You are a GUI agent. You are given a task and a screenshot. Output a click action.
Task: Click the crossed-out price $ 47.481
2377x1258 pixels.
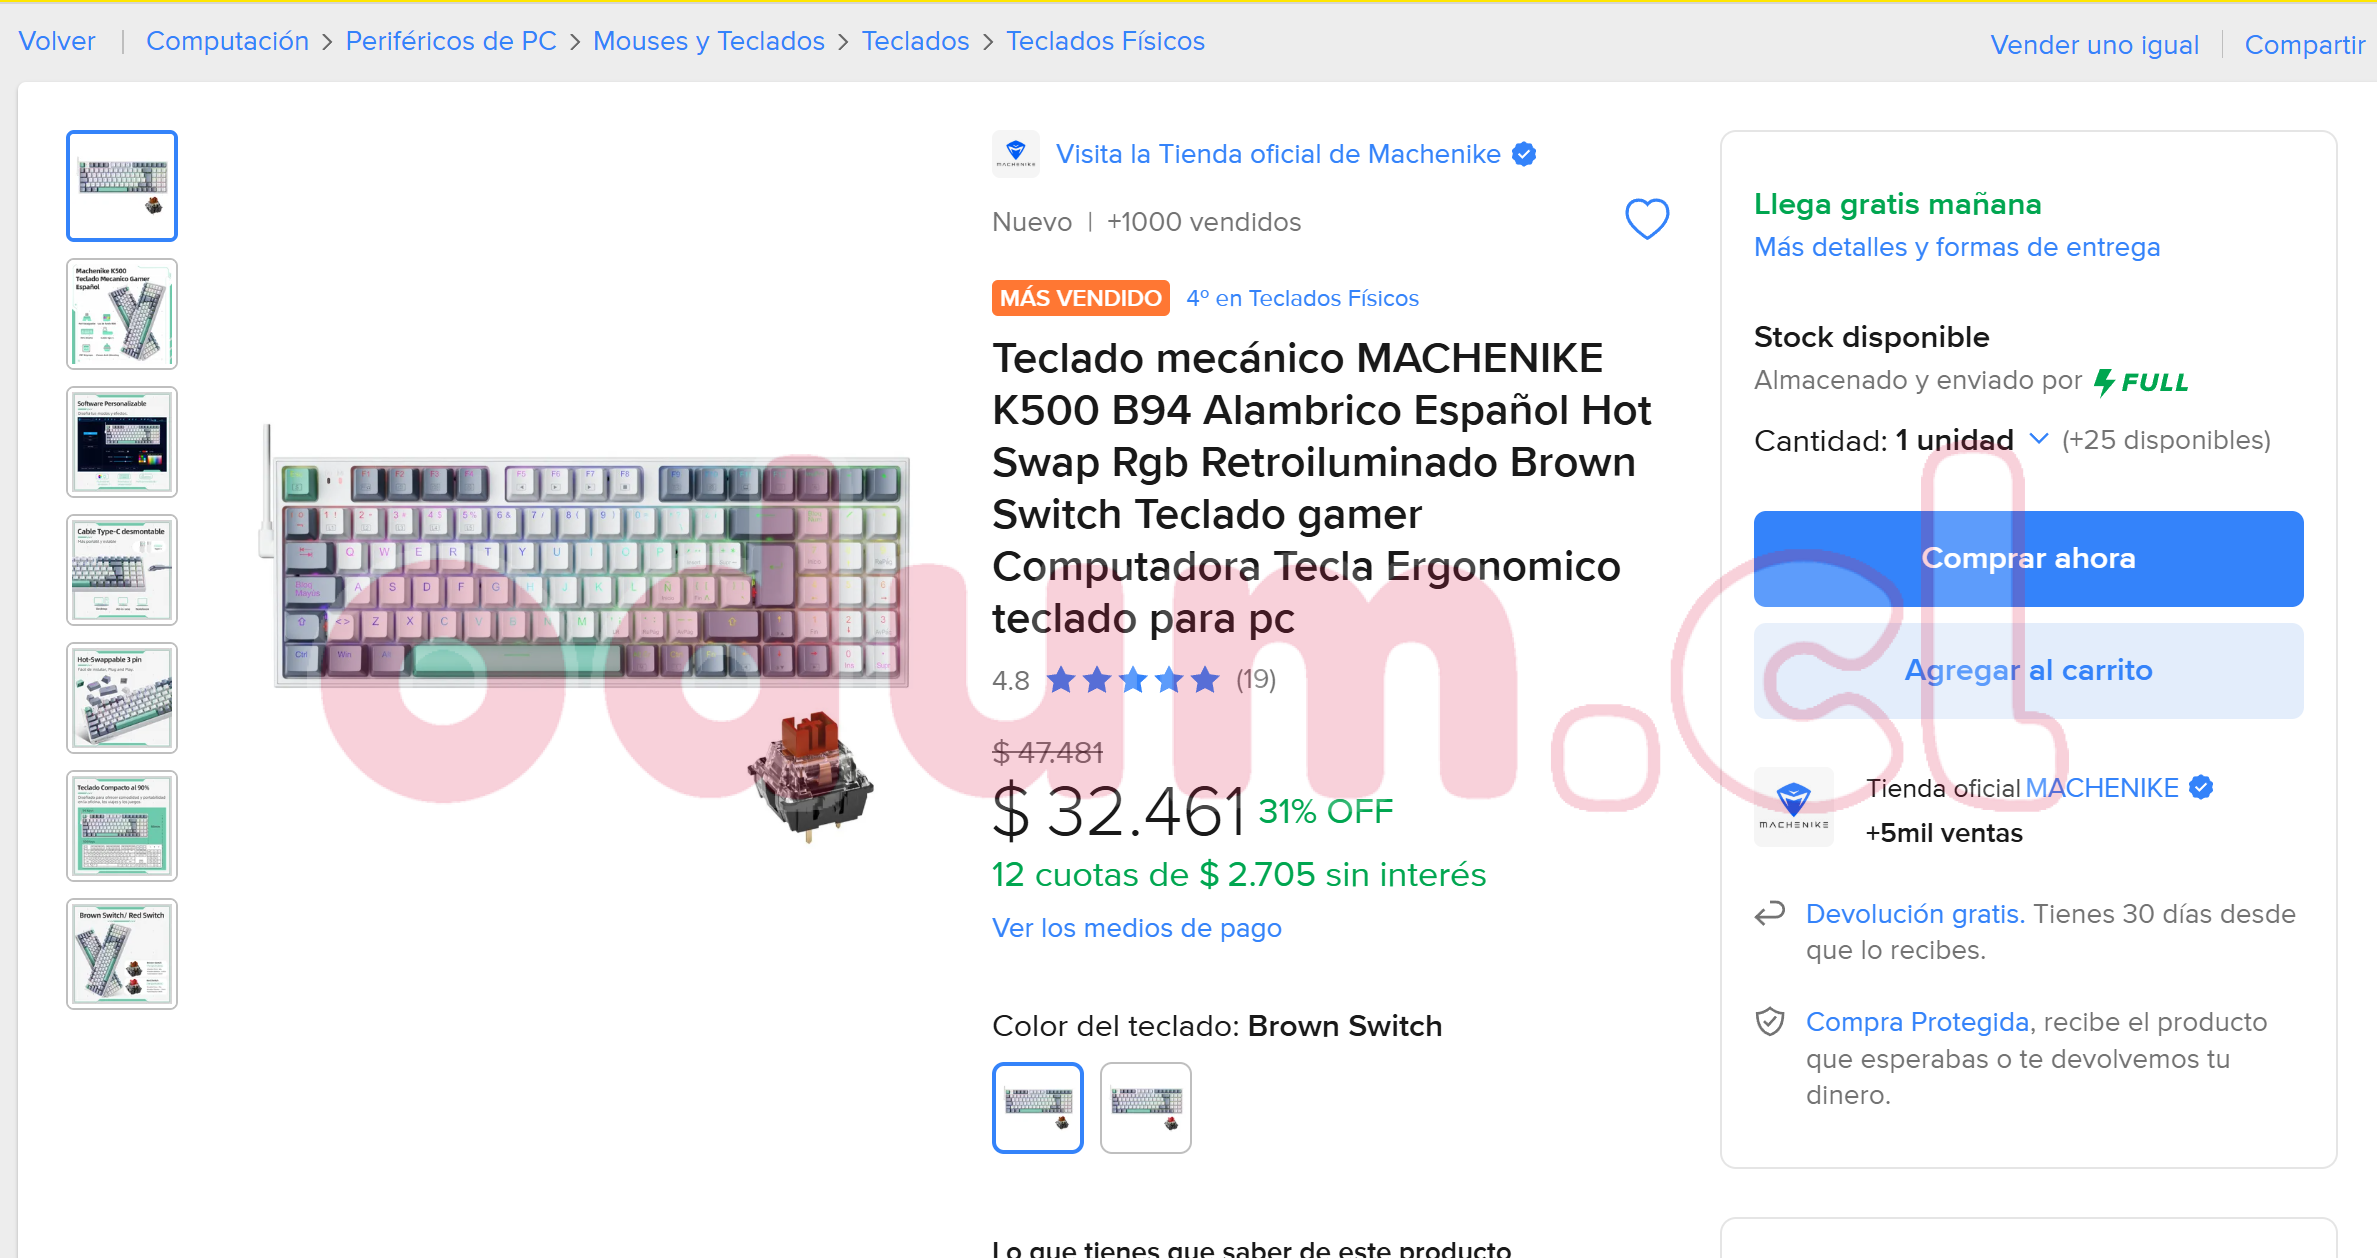tap(1047, 752)
